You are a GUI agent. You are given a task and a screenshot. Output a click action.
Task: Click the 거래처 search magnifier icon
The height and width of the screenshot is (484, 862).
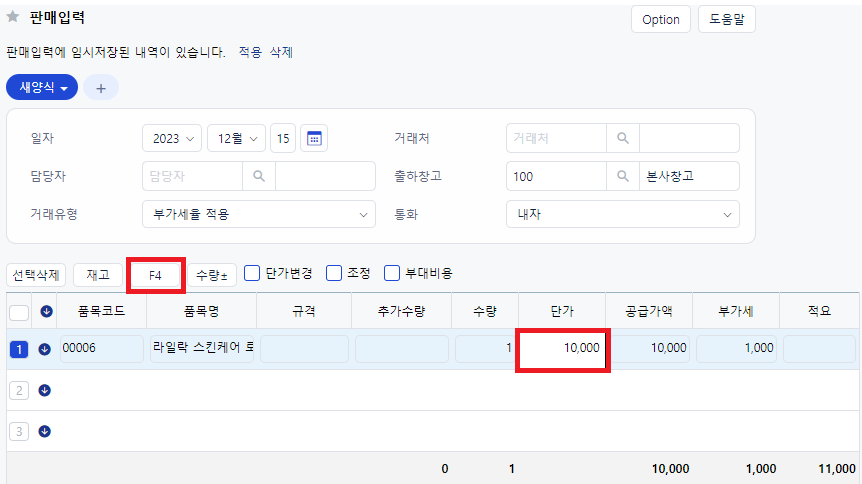click(x=622, y=138)
